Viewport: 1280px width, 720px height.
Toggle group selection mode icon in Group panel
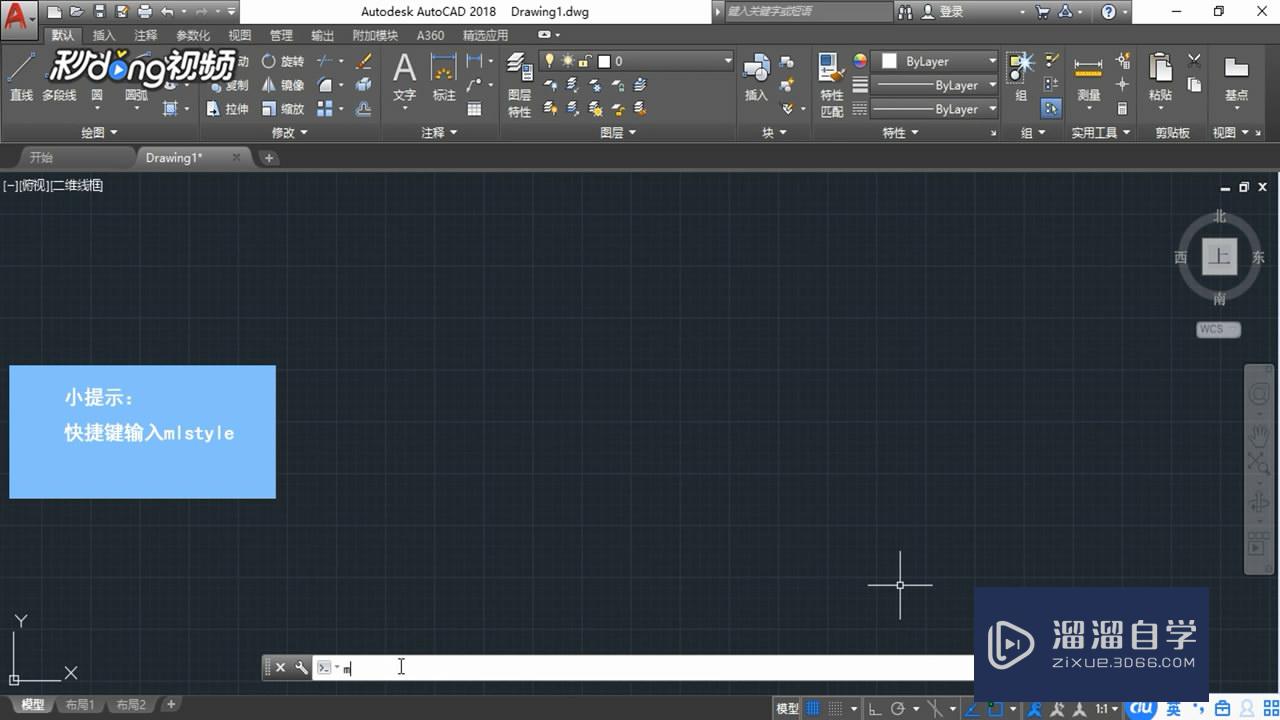[x=1051, y=109]
